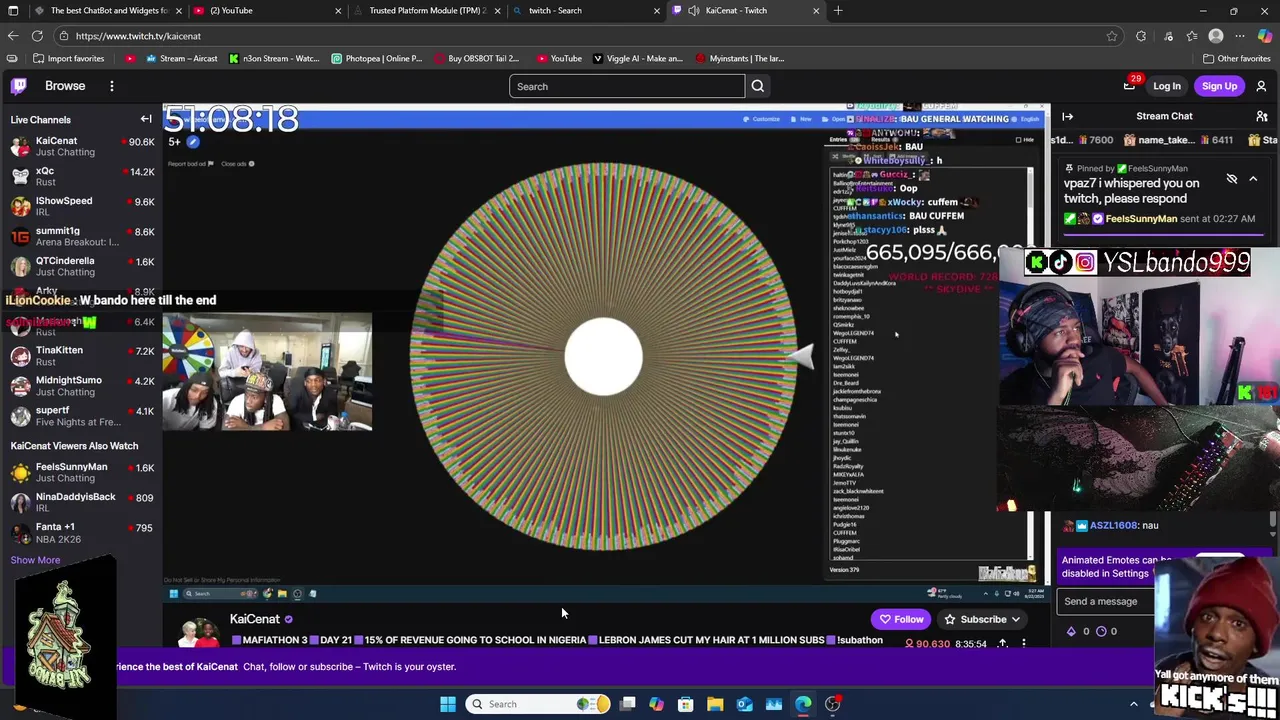
Task: Open MidnightSumo channel in sidebar
Action: 80,386
